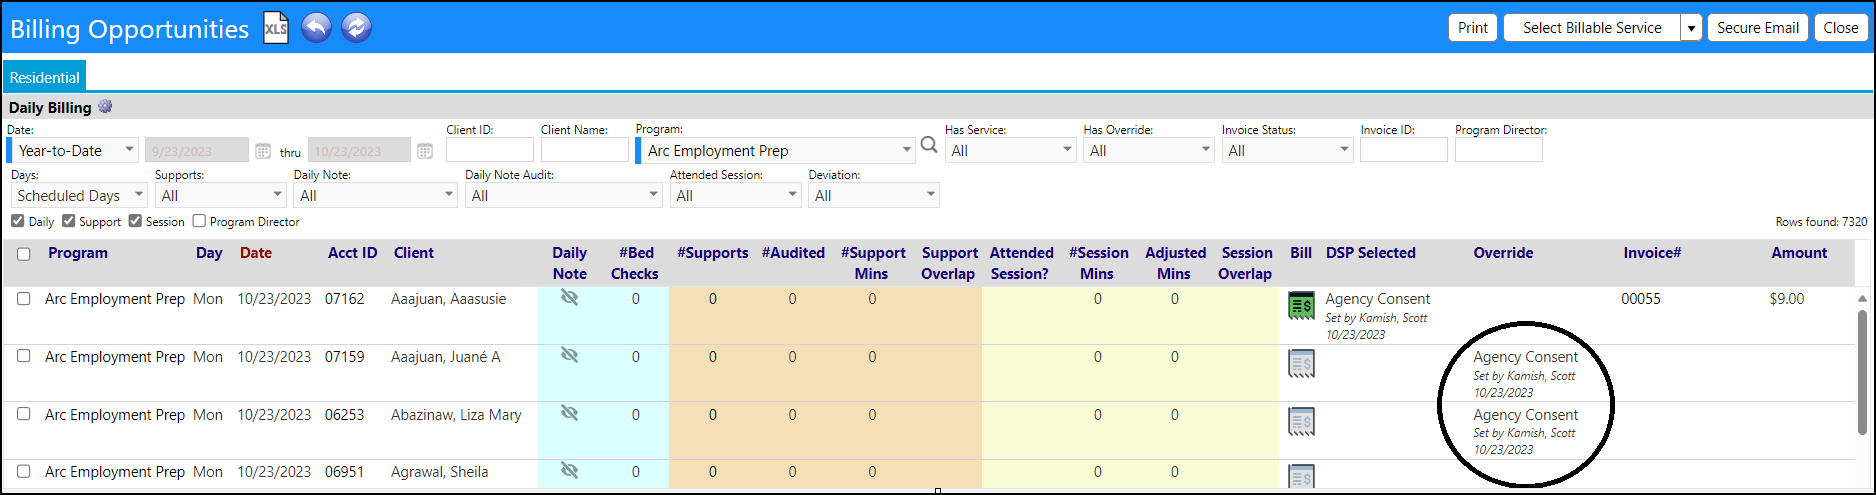Image resolution: width=1876 pixels, height=495 pixels.
Task: Click the Print button
Action: [x=1472, y=28]
